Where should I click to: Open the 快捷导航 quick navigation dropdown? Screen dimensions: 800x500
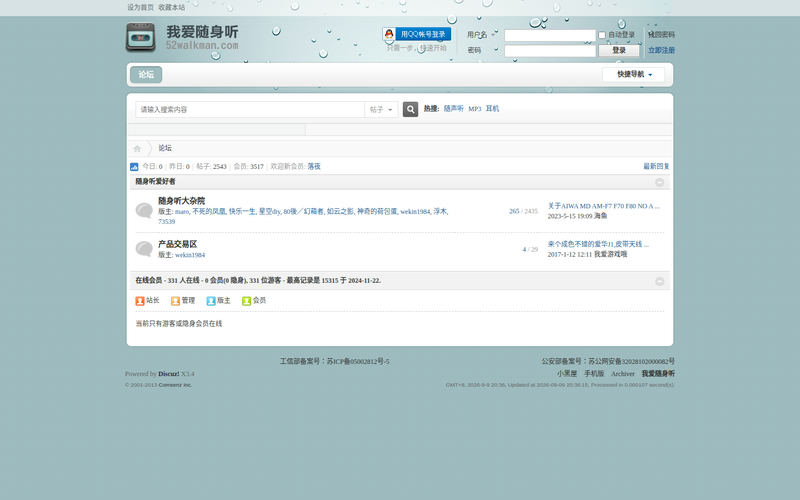coord(634,74)
